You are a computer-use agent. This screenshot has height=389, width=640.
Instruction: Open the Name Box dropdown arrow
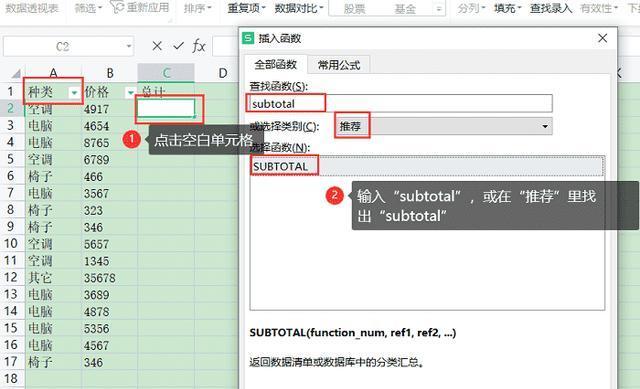tap(129, 47)
